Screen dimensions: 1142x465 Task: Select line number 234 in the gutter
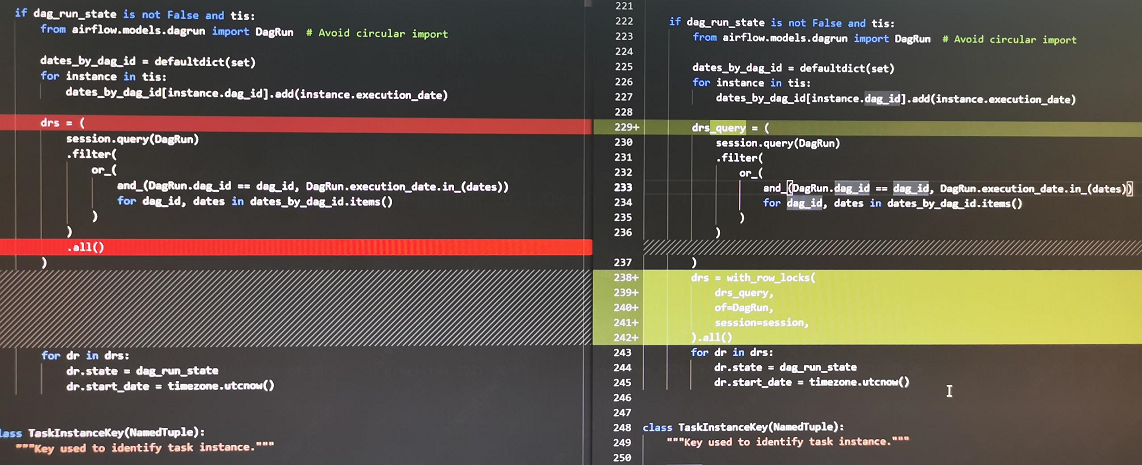tap(624, 203)
